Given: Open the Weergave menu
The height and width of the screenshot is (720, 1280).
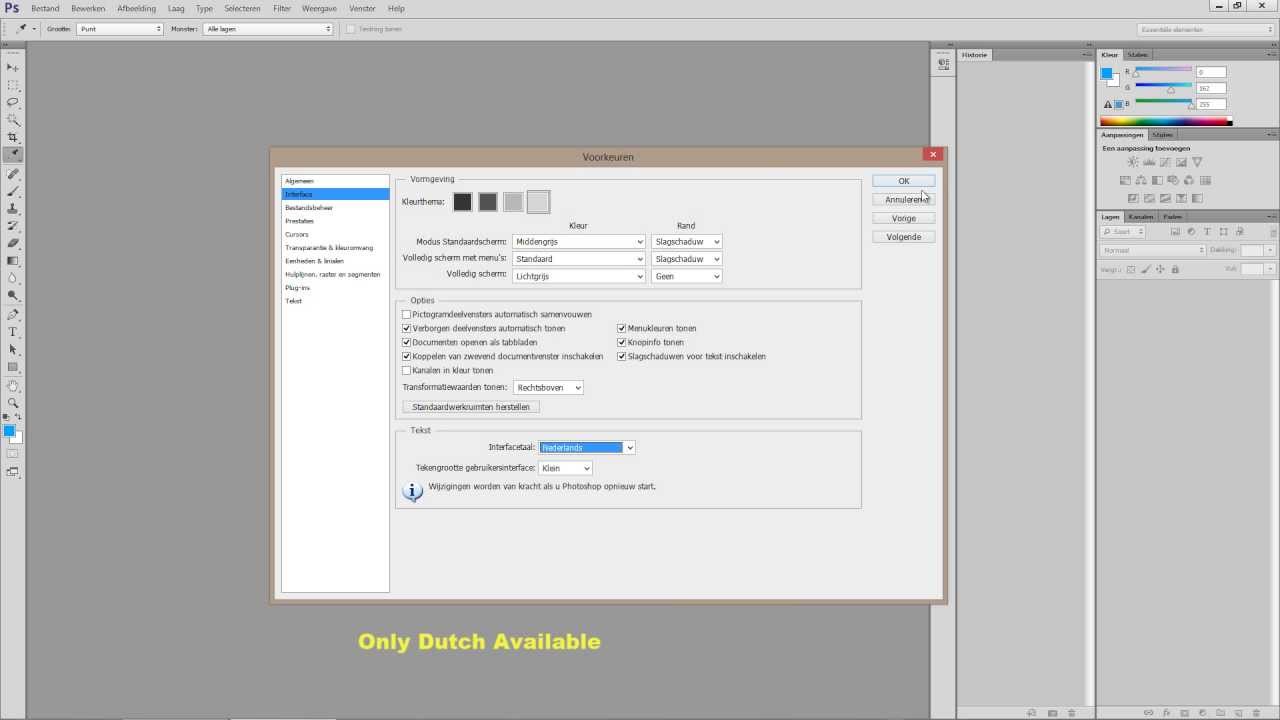Looking at the screenshot, I should (x=319, y=8).
